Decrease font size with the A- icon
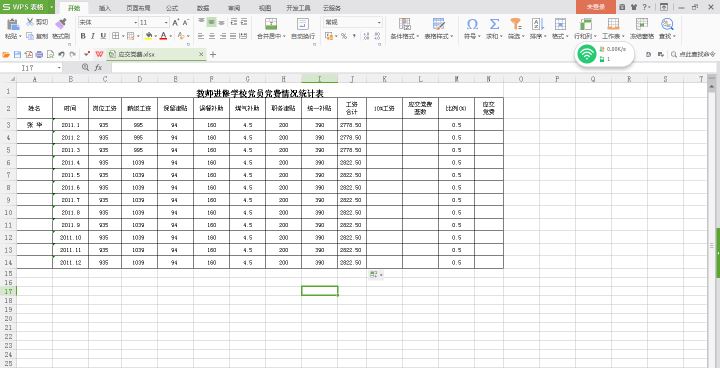Image resolution: width=720 pixels, height=368 pixels. [x=186, y=23]
